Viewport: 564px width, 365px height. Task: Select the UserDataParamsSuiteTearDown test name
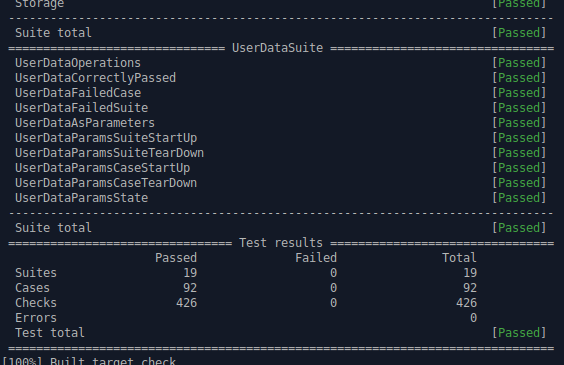tap(109, 153)
